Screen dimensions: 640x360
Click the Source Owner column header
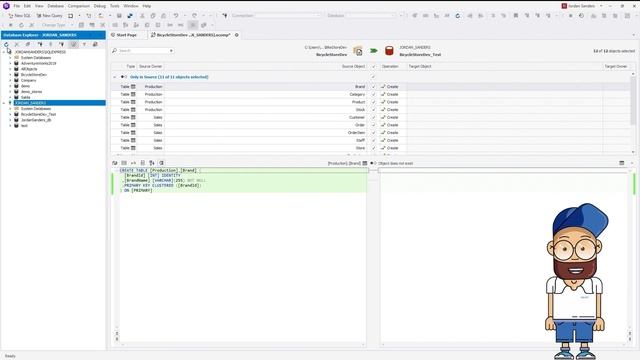point(151,66)
